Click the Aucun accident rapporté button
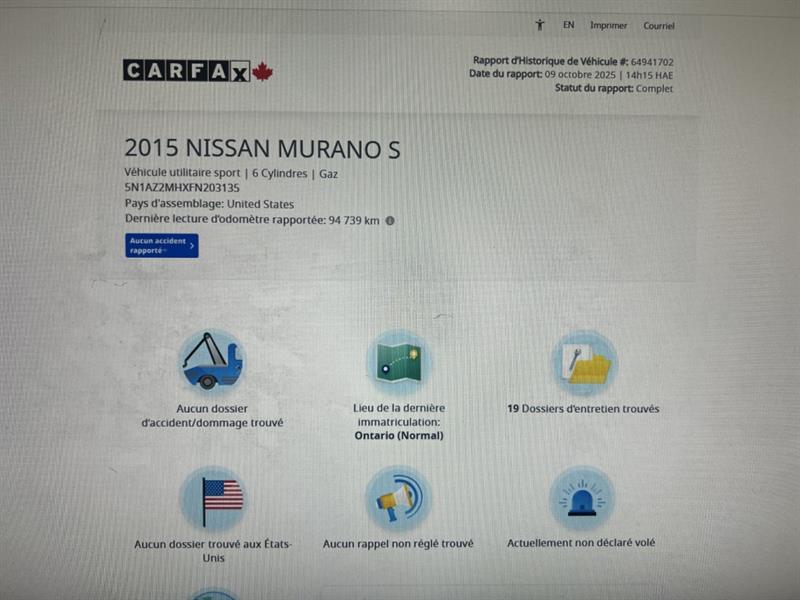This screenshot has width=800, height=600. 160,245
